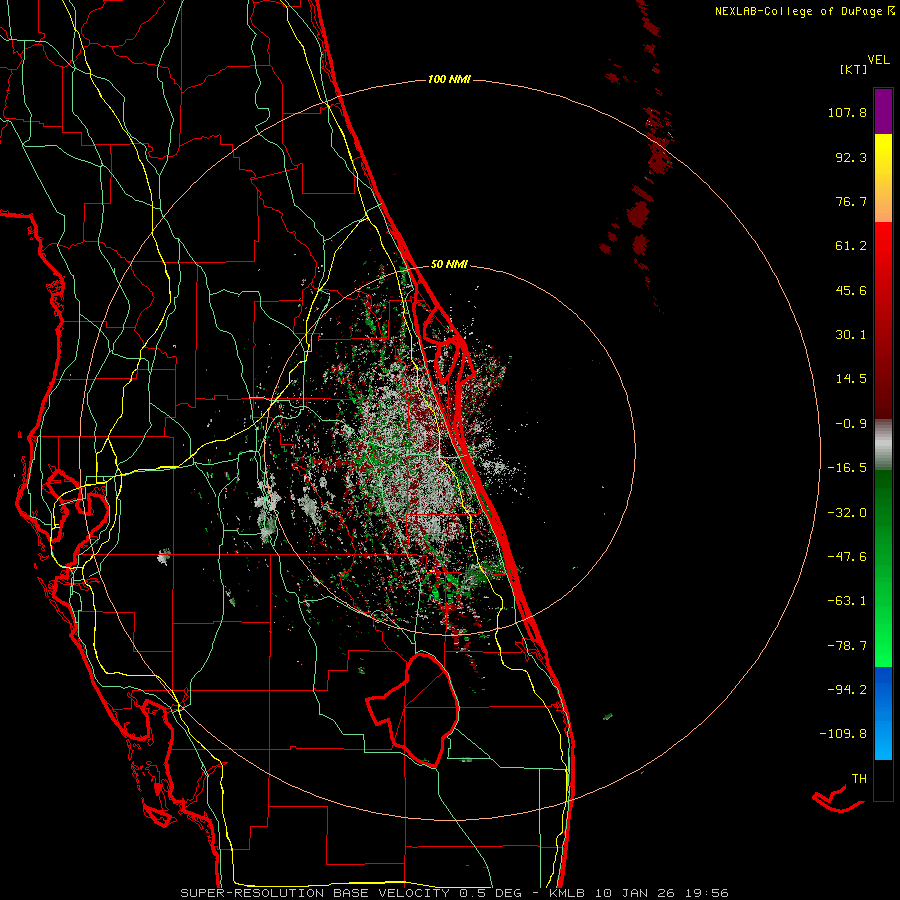Select the 14.5 legend value
900x900 pixels.
point(851,379)
